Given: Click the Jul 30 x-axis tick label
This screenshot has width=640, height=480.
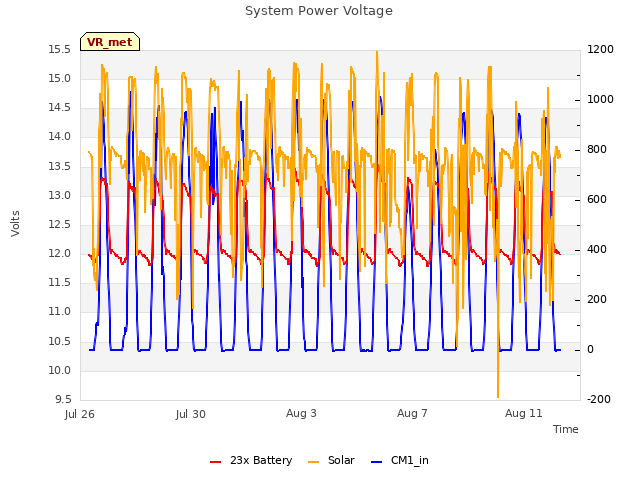Looking at the screenshot, I should tap(191, 414).
